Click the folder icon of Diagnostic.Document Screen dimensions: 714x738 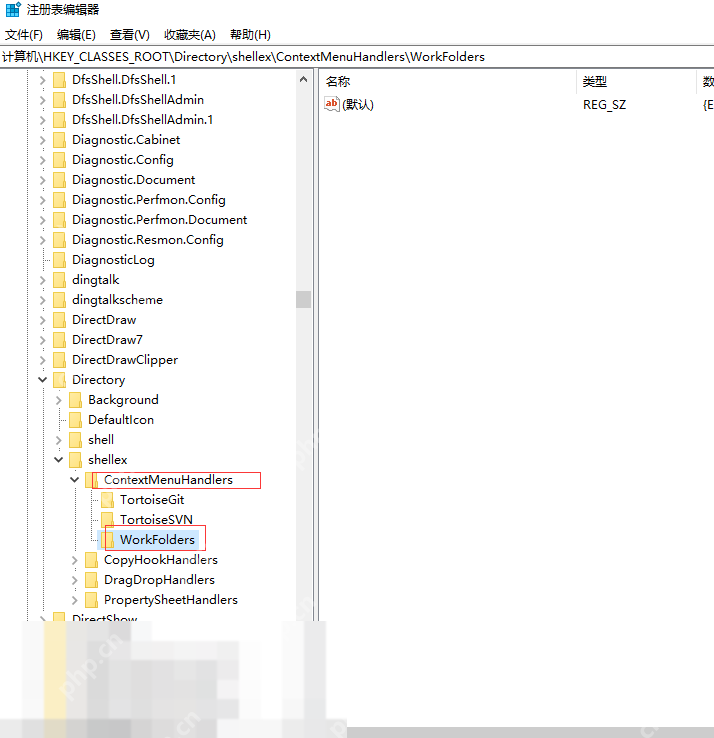[x=60, y=180]
